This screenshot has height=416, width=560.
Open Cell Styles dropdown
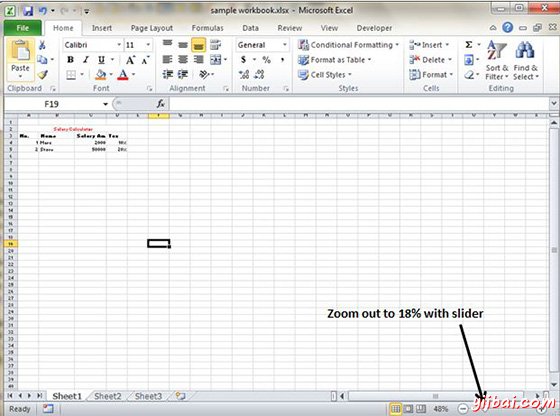point(324,75)
